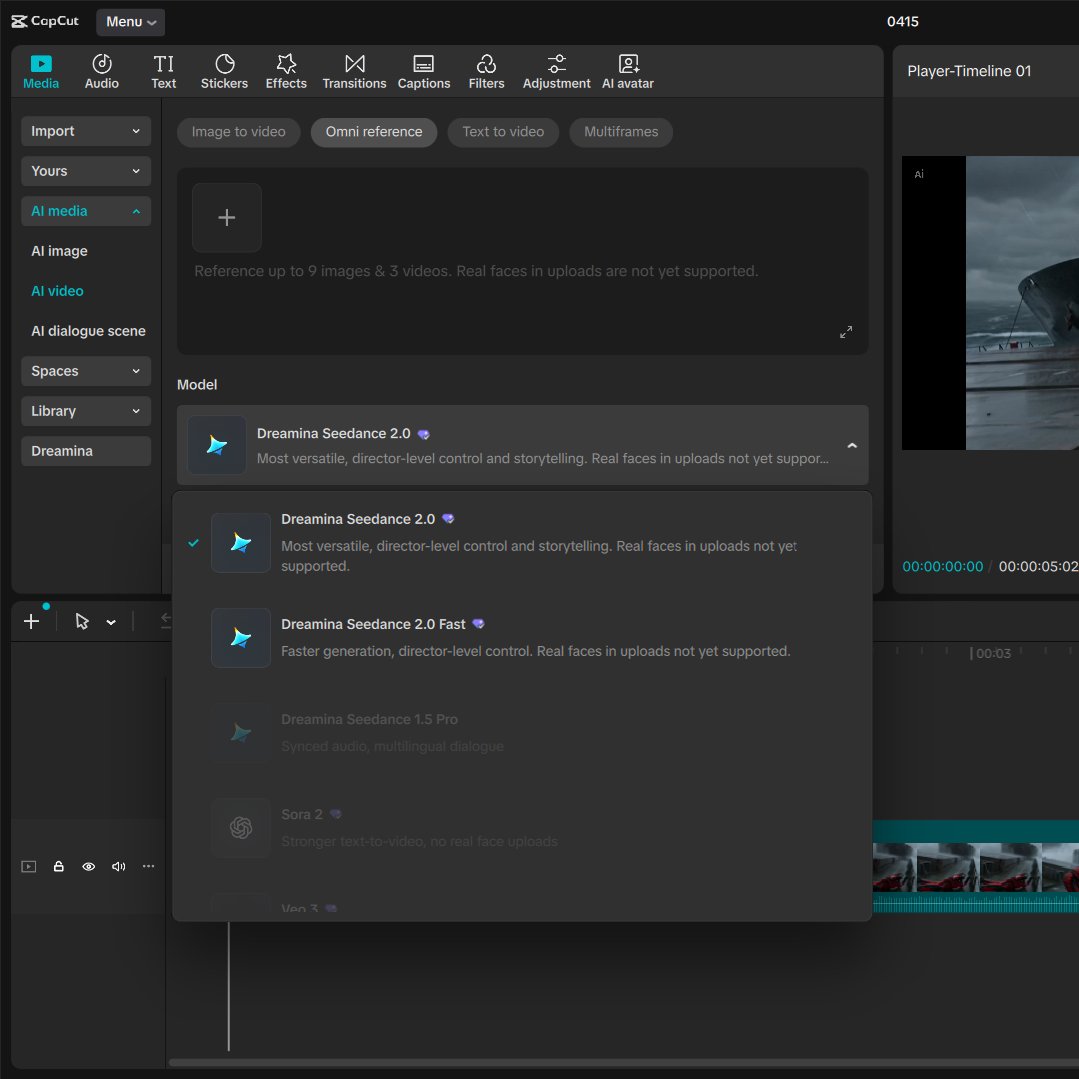
Task: Open the Filters panel
Action: (487, 72)
